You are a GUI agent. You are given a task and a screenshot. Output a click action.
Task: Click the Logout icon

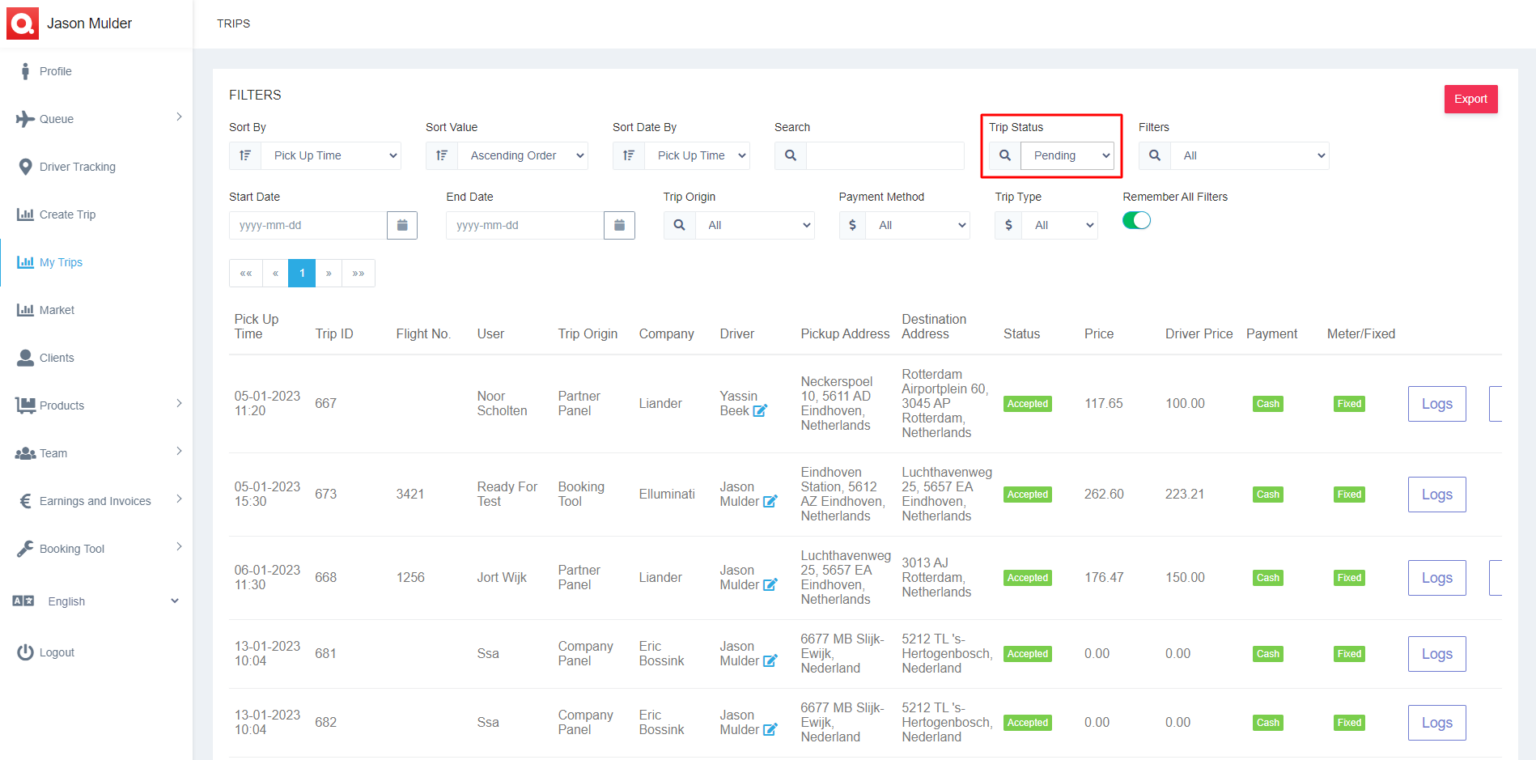pos(22,652)
